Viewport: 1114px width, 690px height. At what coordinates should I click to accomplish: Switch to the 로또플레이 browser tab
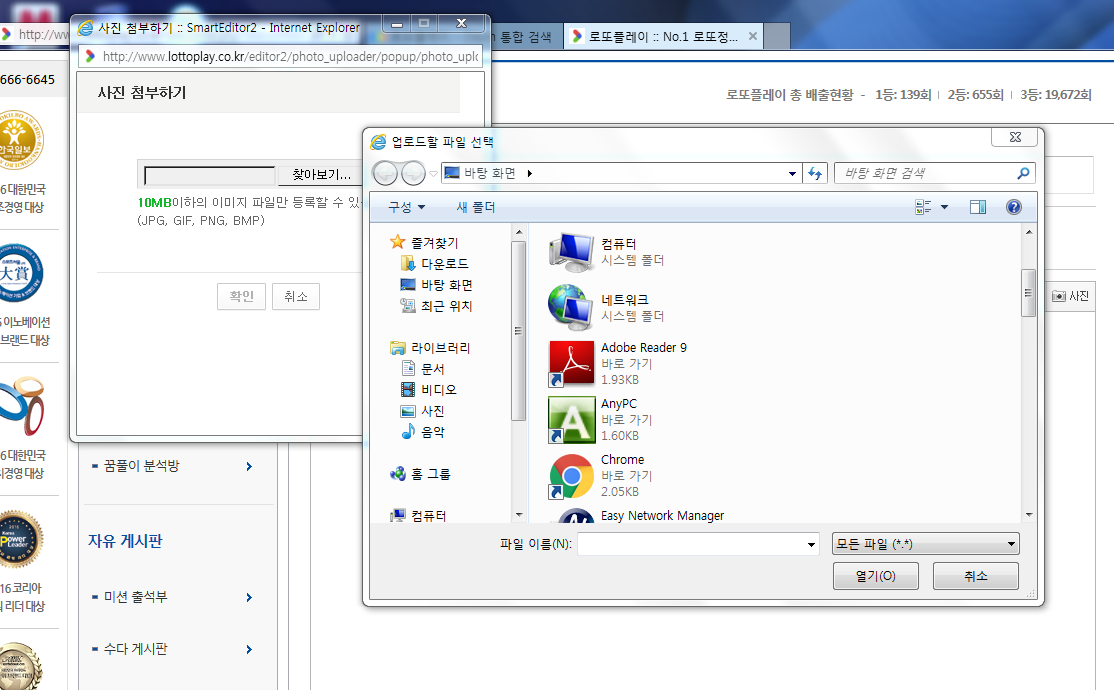tap(662, 36)
